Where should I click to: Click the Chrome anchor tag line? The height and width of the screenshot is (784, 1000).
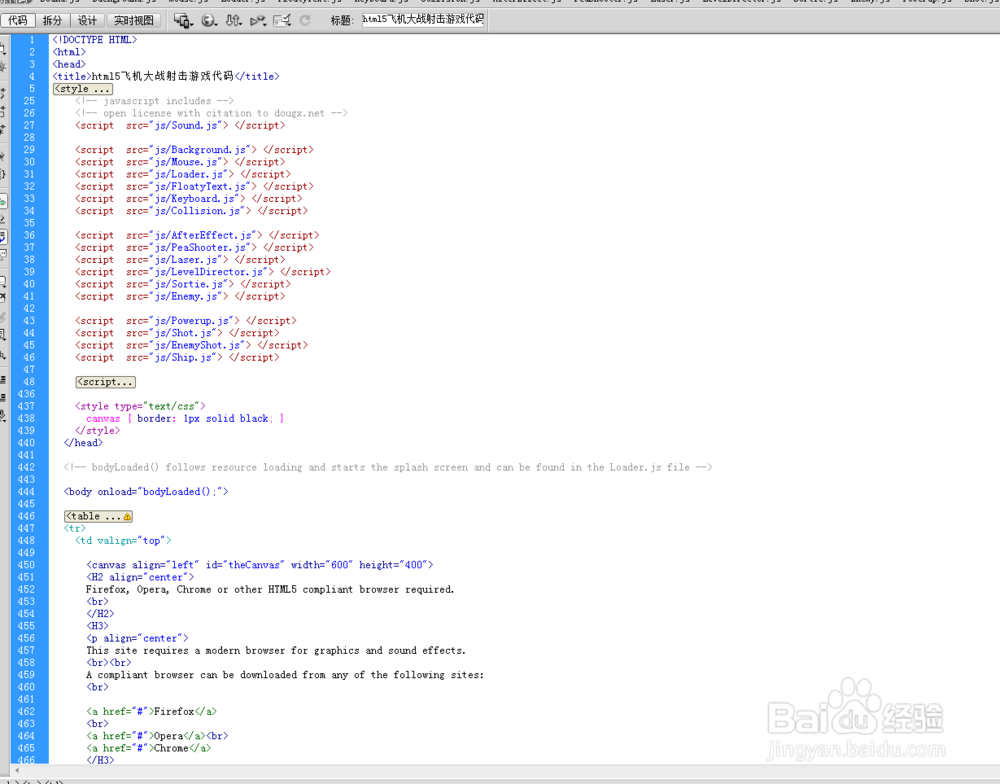[x=149, y=748]
